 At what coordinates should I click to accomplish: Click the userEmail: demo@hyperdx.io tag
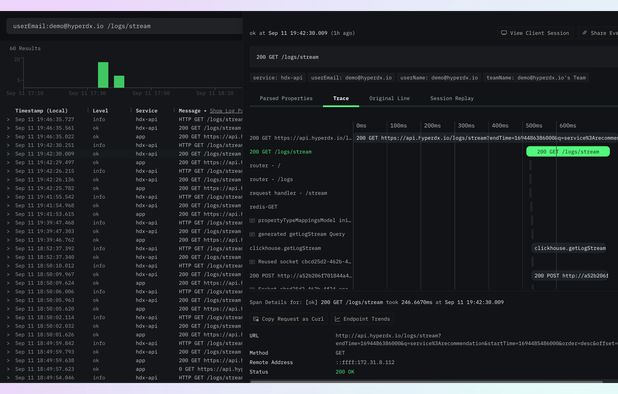tap(351, 78)
